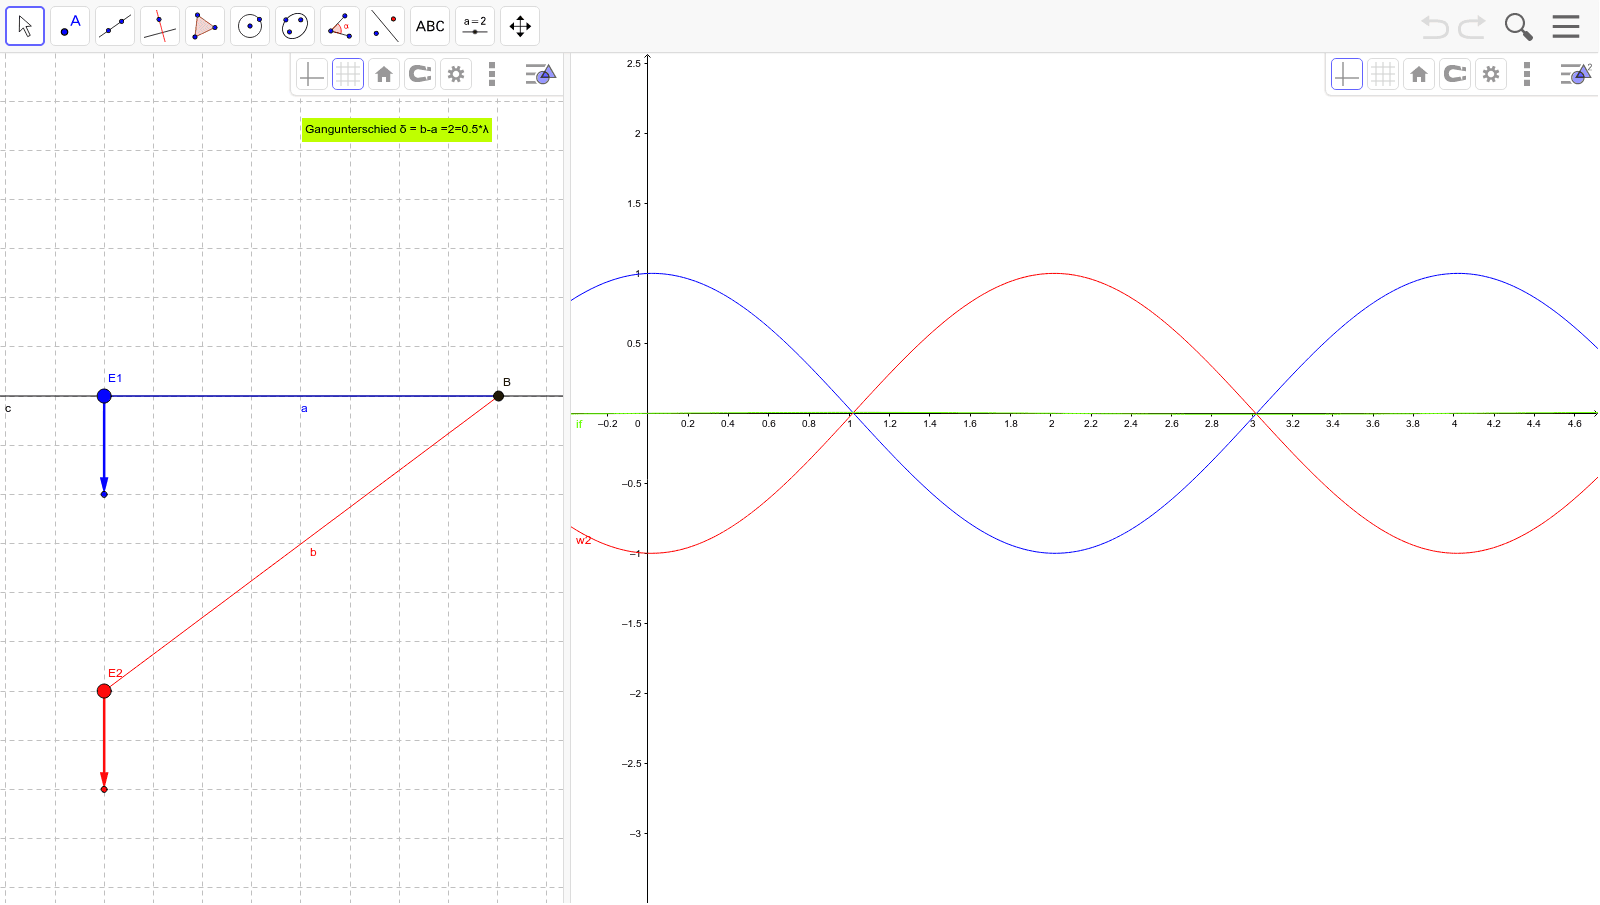1600x905 pixels.
Task: Select the Move Graphics View tool
Action: pos(520,26)
